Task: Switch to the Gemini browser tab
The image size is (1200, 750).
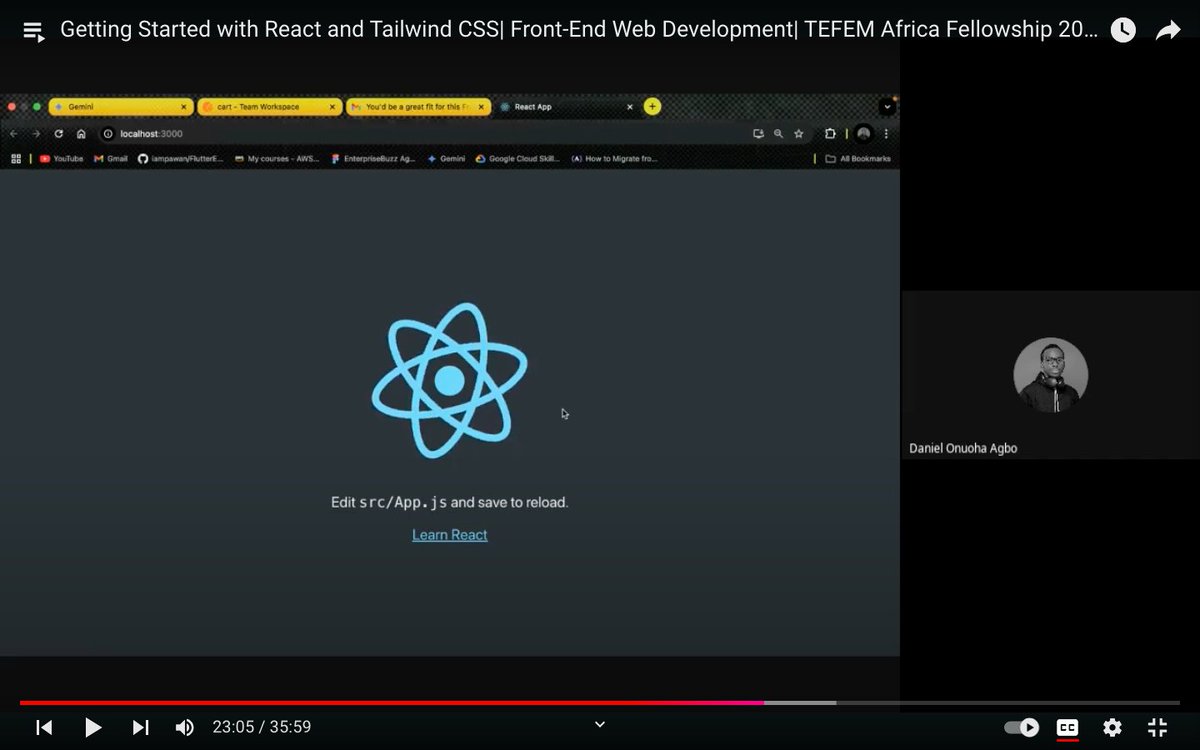Action: tap(120, 106)
